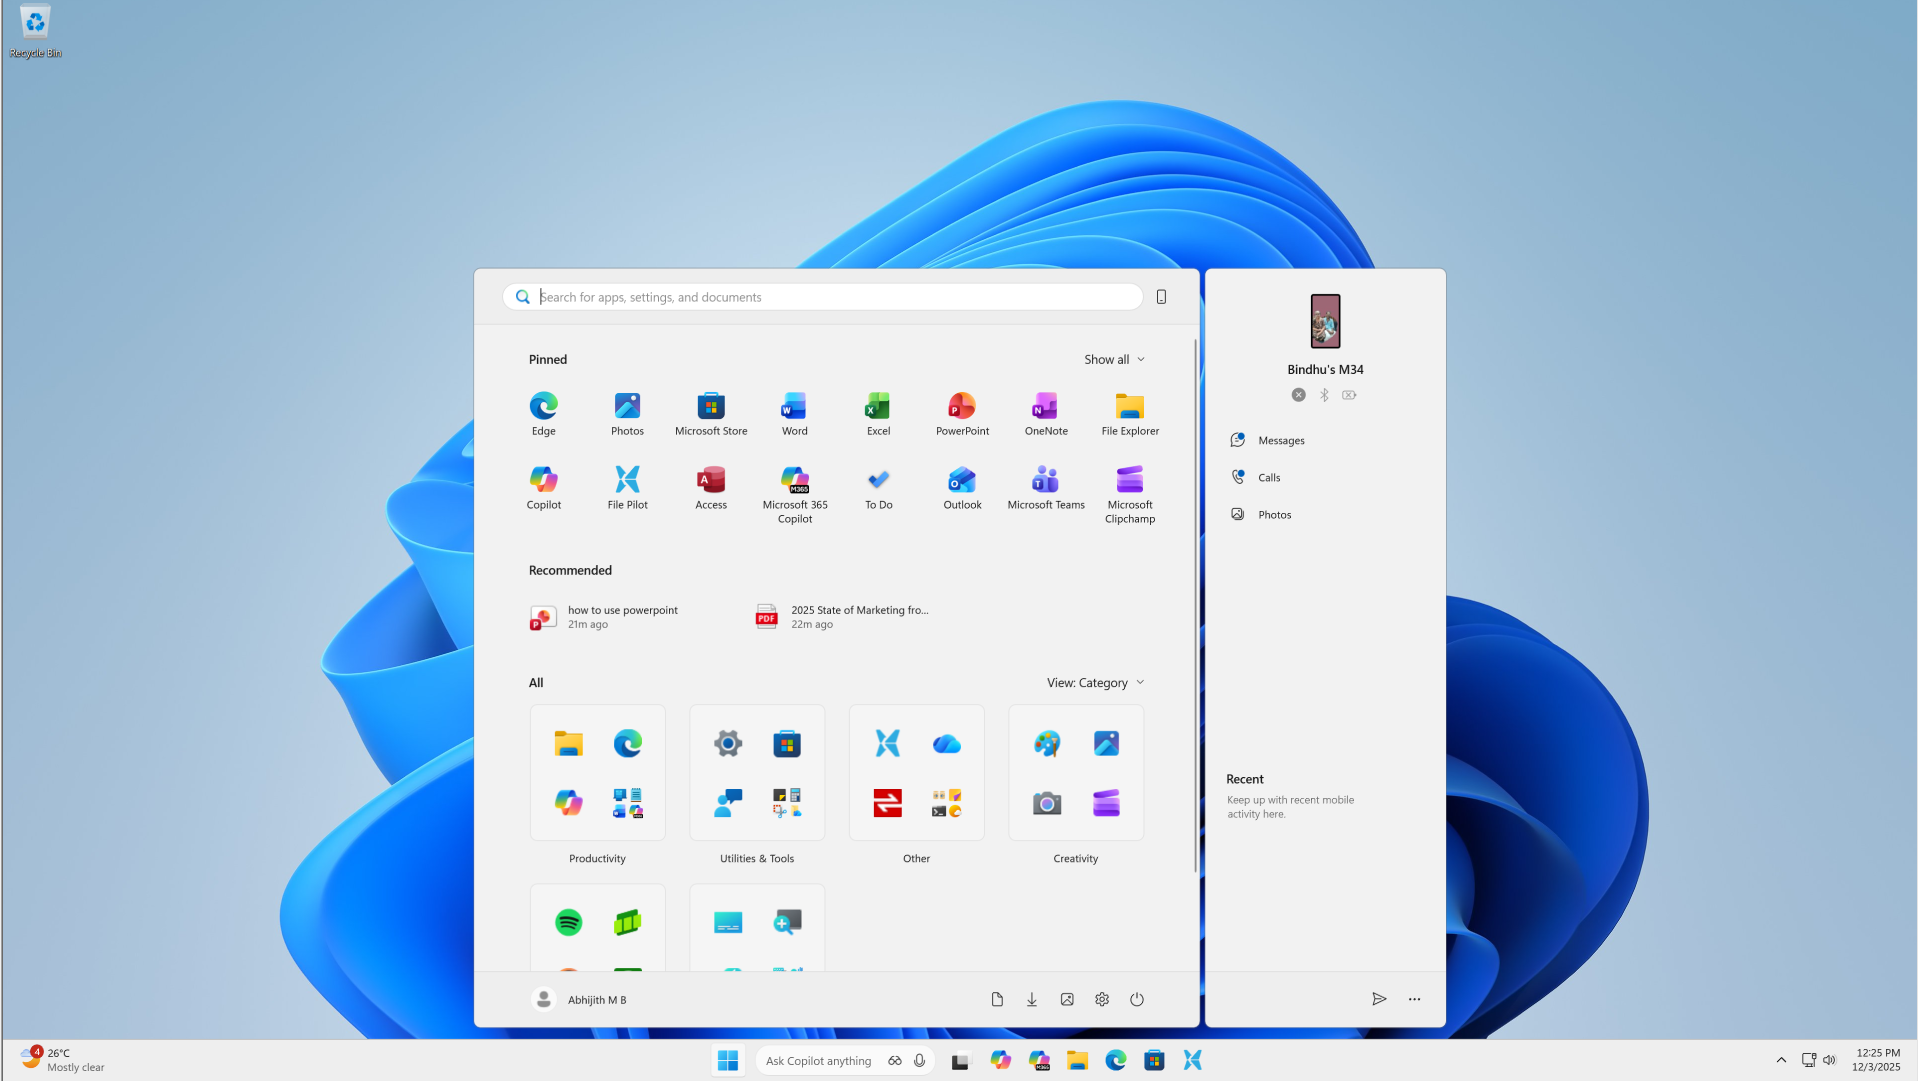Screen dimensions: 1919x1081
Task: Expand the more options ellipsis in phone panel
Action: pyautogui.click(x=1414, y=999)
